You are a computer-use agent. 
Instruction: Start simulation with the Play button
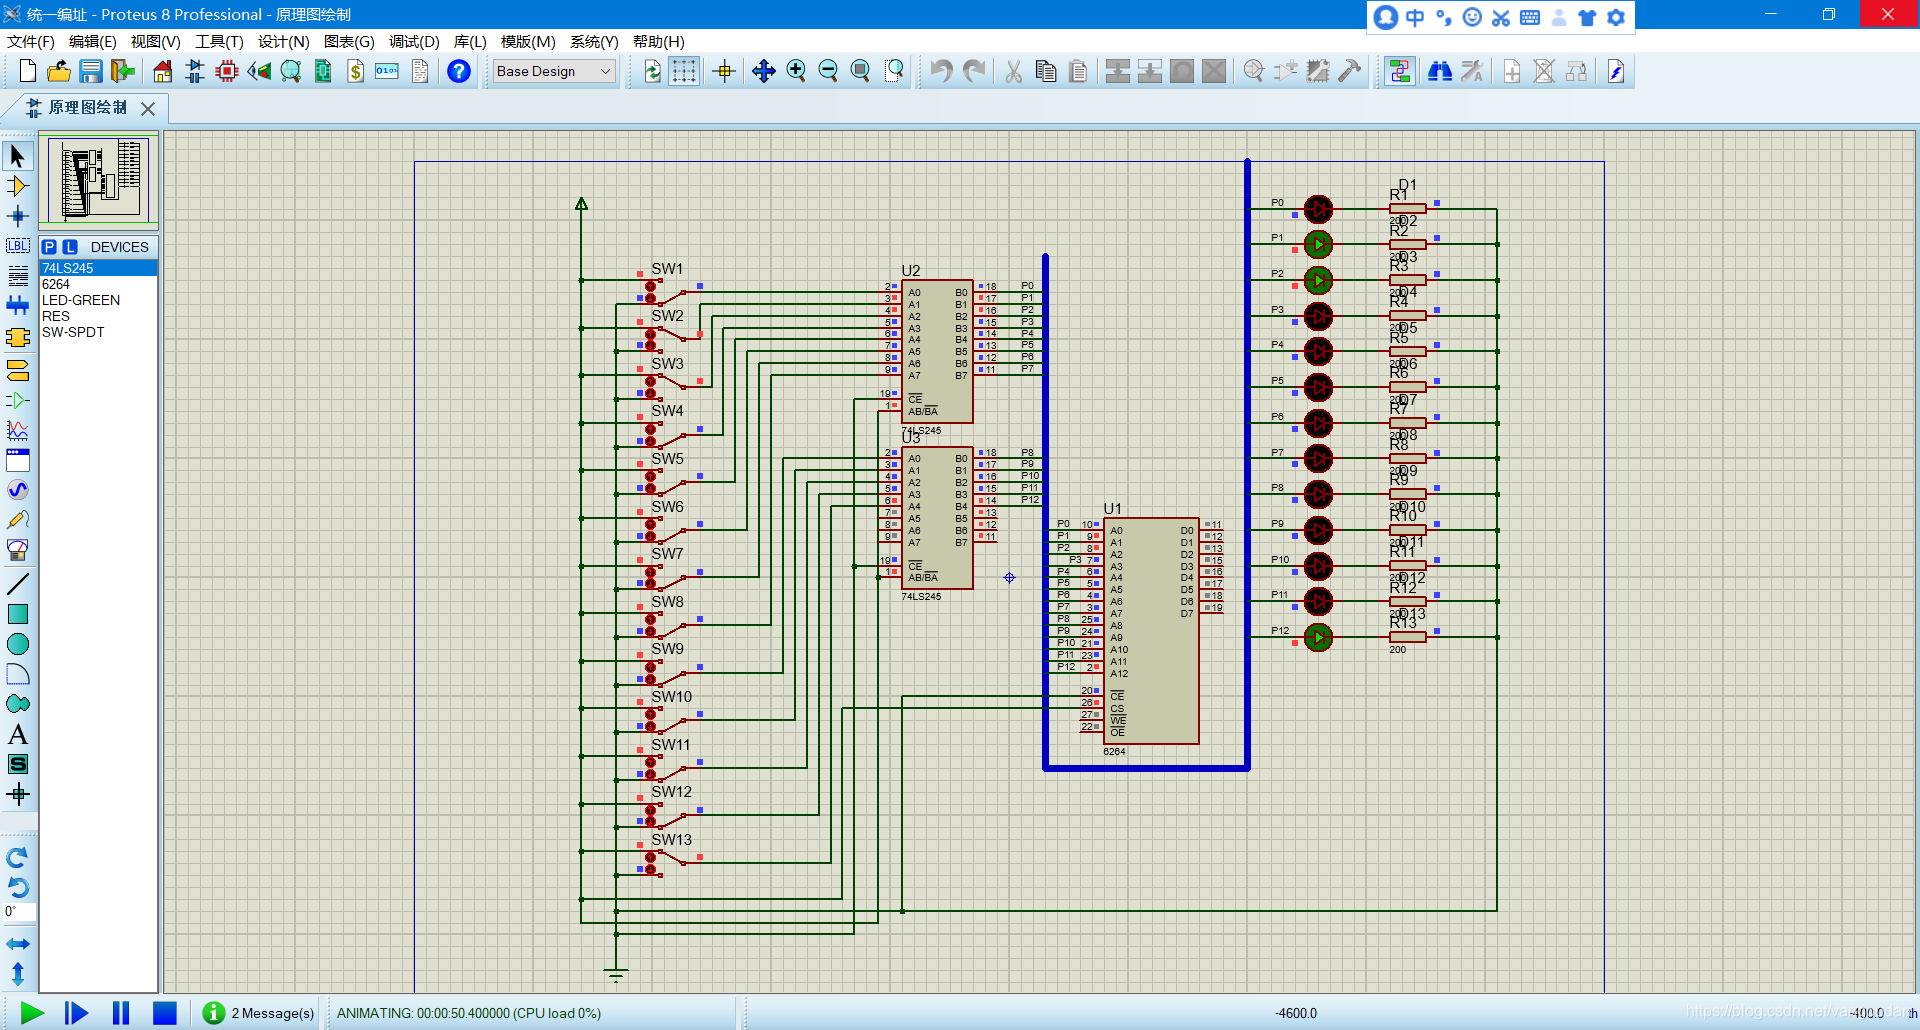click(x=32, y=1013)
